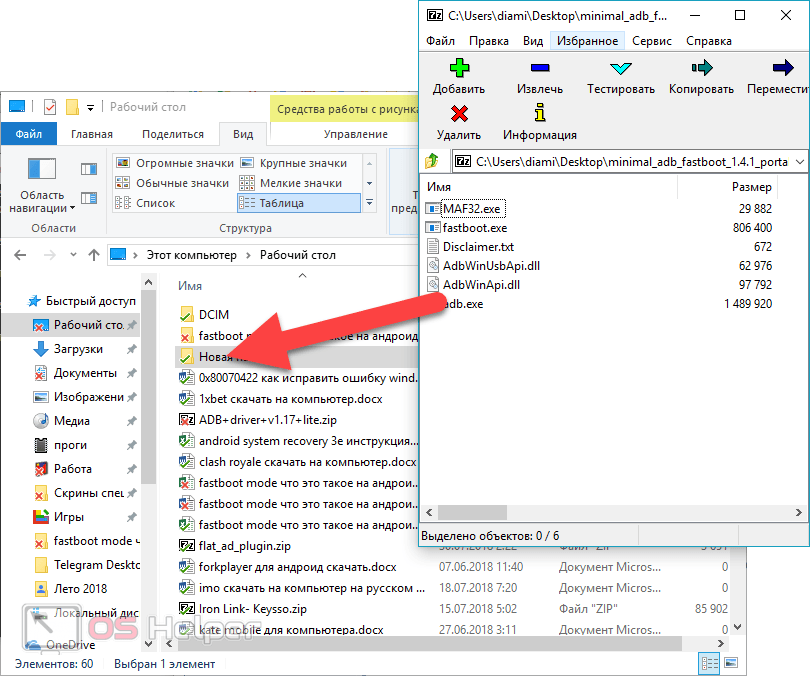Click Этот компьютер in breadcrumb

pyautogui.click(x=192, y=255)
